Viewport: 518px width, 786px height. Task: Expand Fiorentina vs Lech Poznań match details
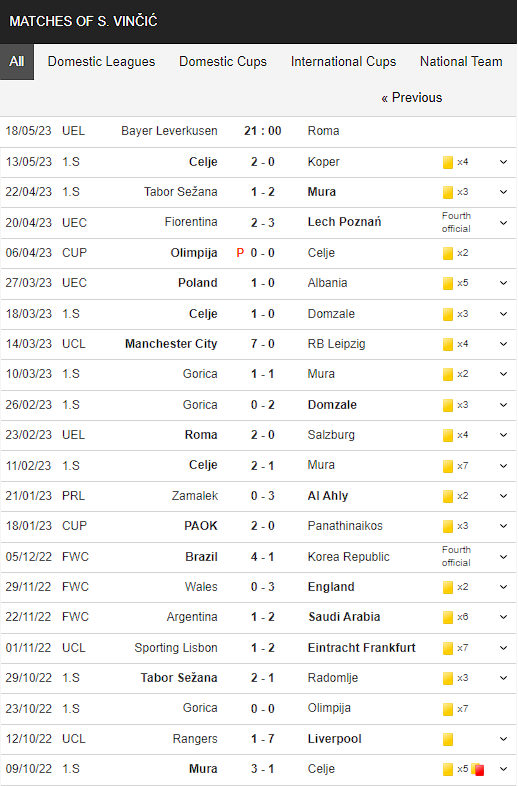[x=503, y=223]
